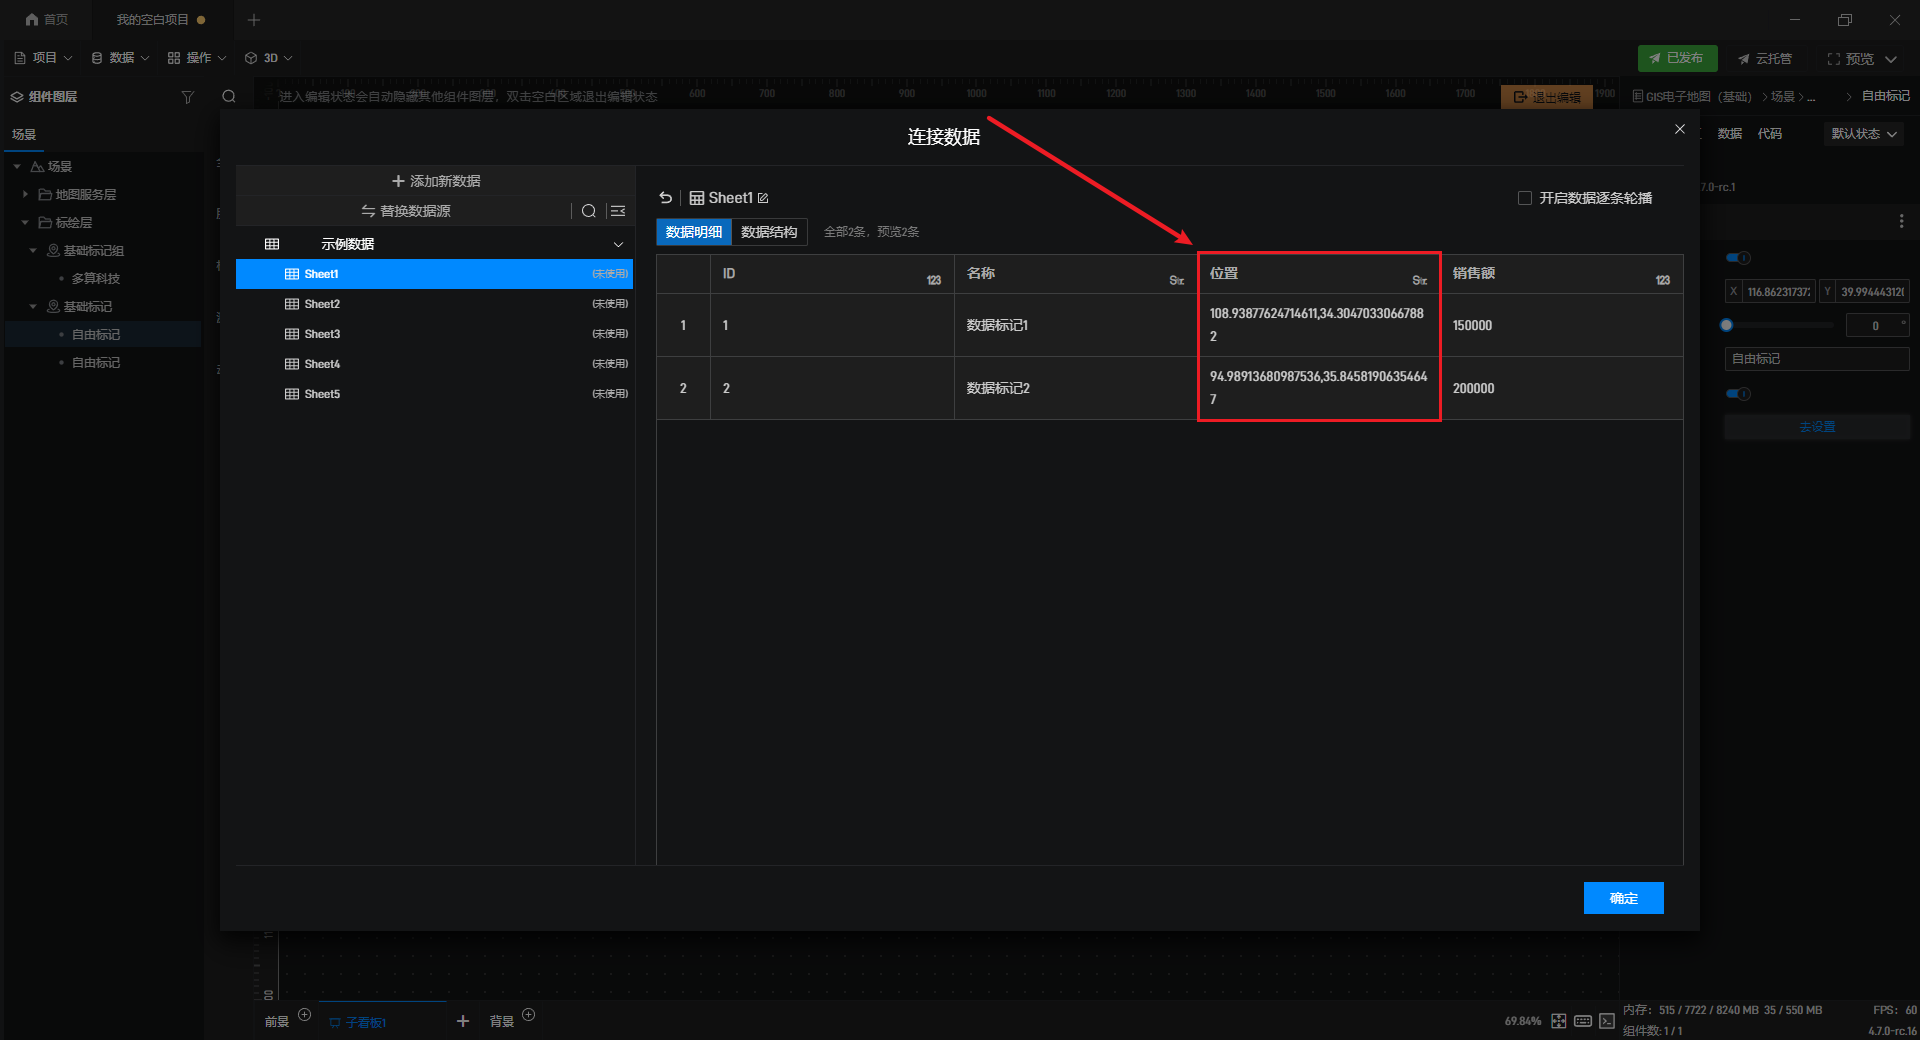Image resolution: width=1920 pixels, height=1040 pixels.
Task: Switch to 数据结构 tab
Action: click(x=769, y=232)
